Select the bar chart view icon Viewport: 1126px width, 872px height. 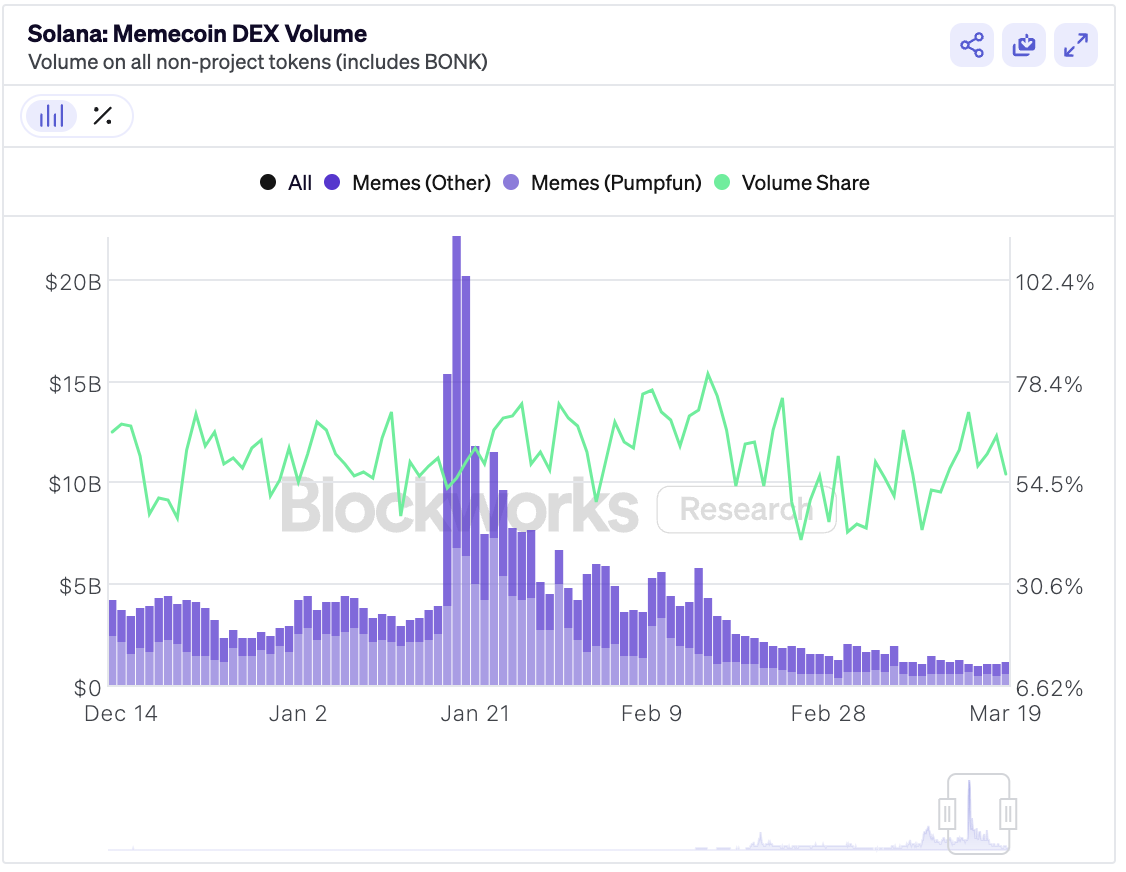coord(51,116)
